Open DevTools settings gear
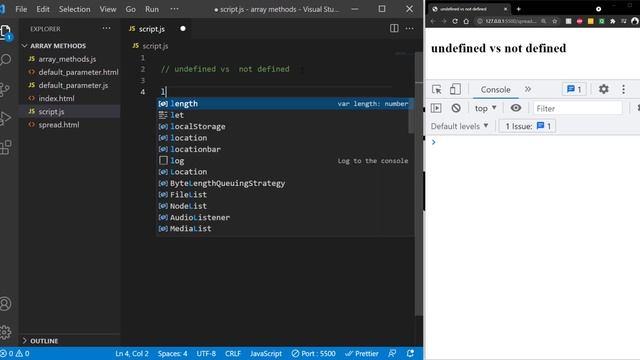Screen dimensions: 640x360 (603, 89)
